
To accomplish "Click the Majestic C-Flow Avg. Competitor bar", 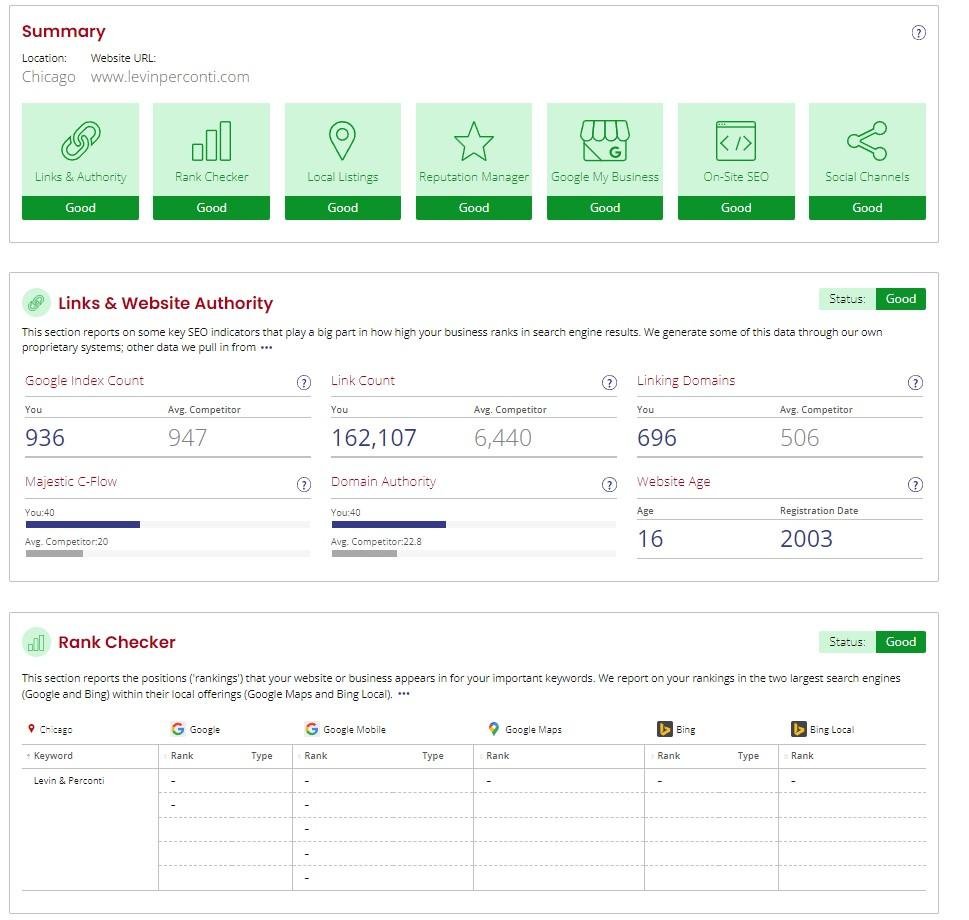I will [54, 554].
